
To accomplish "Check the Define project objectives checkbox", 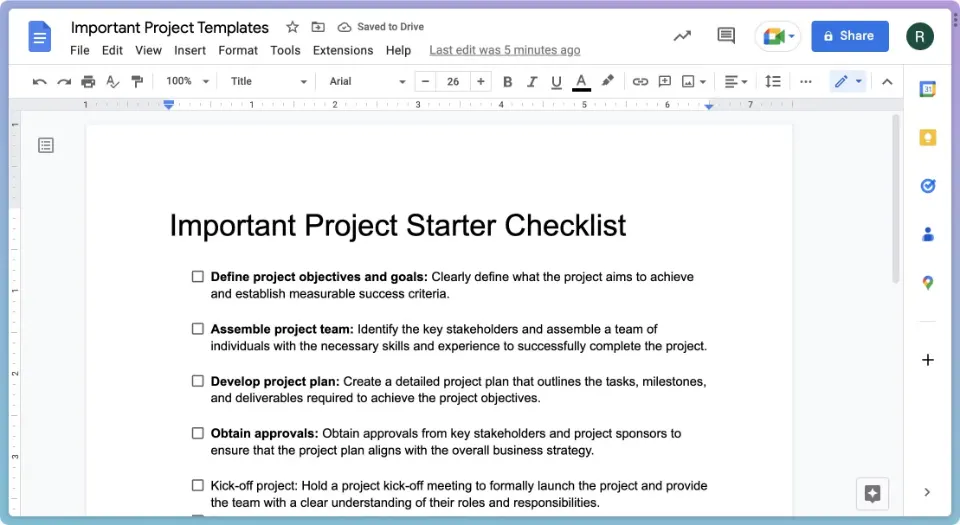I will coord(198,277).
